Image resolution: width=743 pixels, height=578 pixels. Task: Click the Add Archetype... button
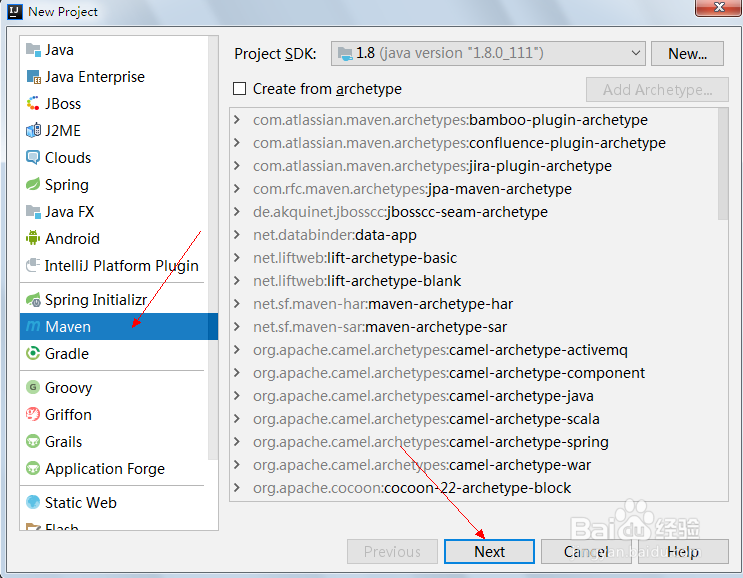(x=657, y=90)
